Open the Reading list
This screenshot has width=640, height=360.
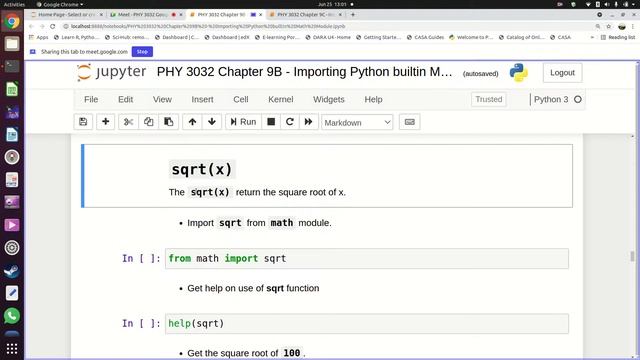tap(618, 37)
